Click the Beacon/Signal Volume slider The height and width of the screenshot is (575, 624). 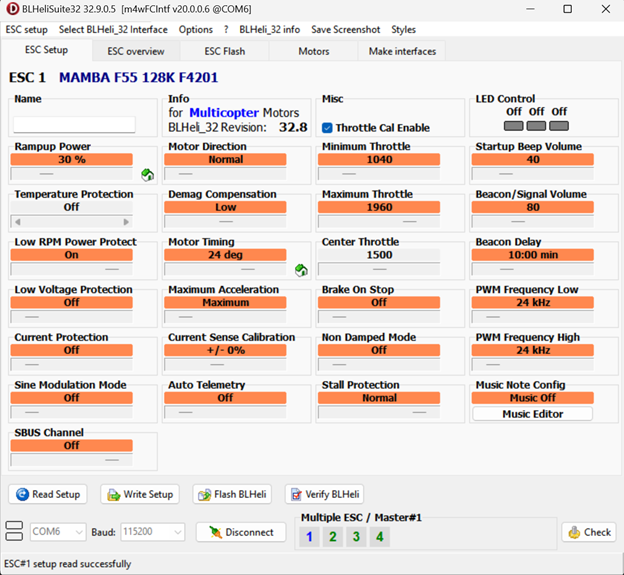[532, 222]
